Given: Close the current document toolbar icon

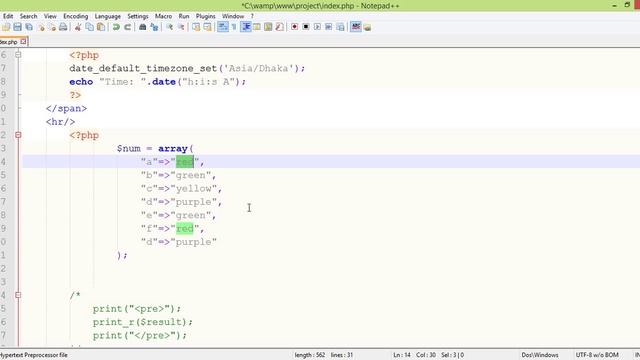Looking at the screenshot, I should coord(41,27).
